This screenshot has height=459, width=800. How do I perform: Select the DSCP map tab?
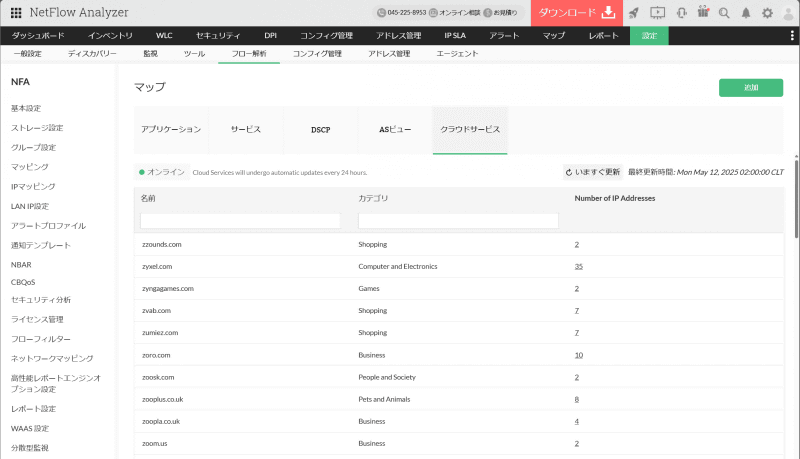click(320, 130)
